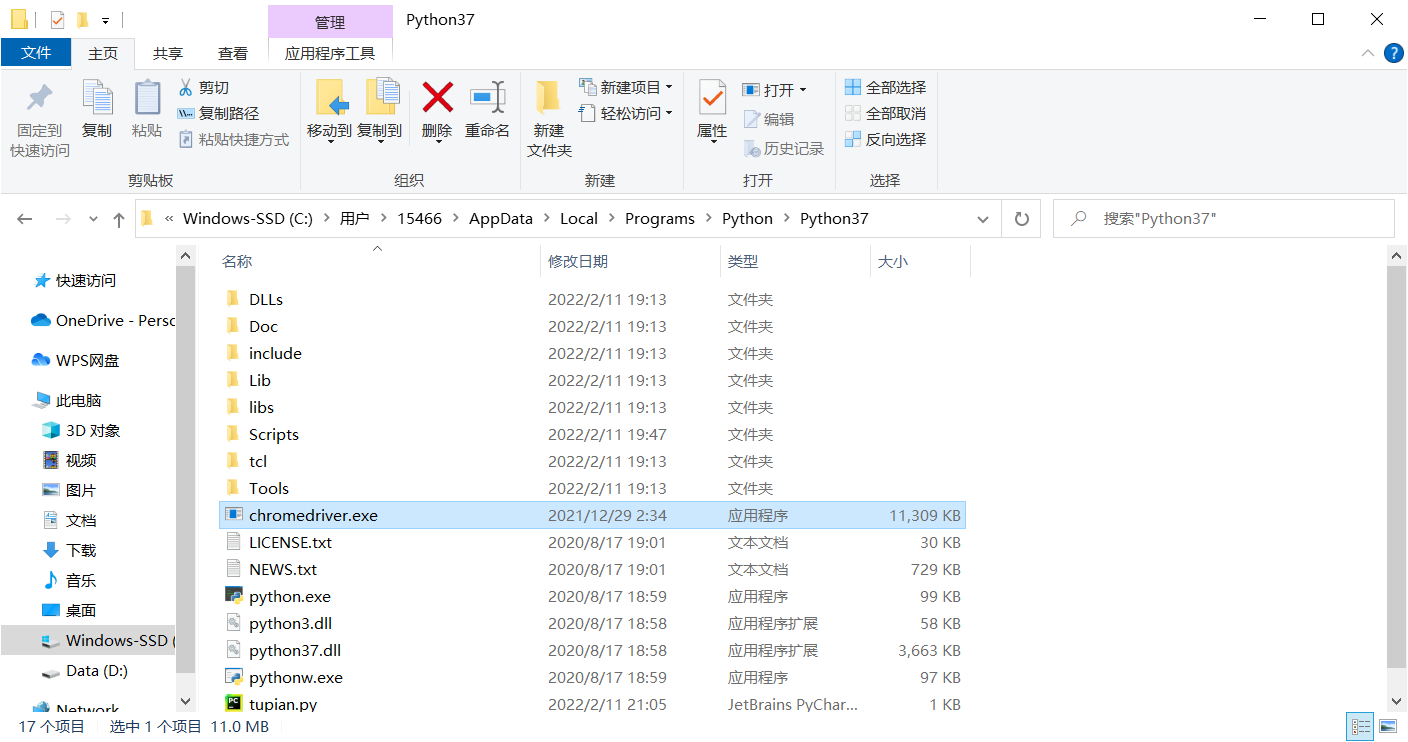Screen dimensions: 1408x742
Task: Click the New folder (新建文件夹) icon
Action: click(x=548, y=97)
